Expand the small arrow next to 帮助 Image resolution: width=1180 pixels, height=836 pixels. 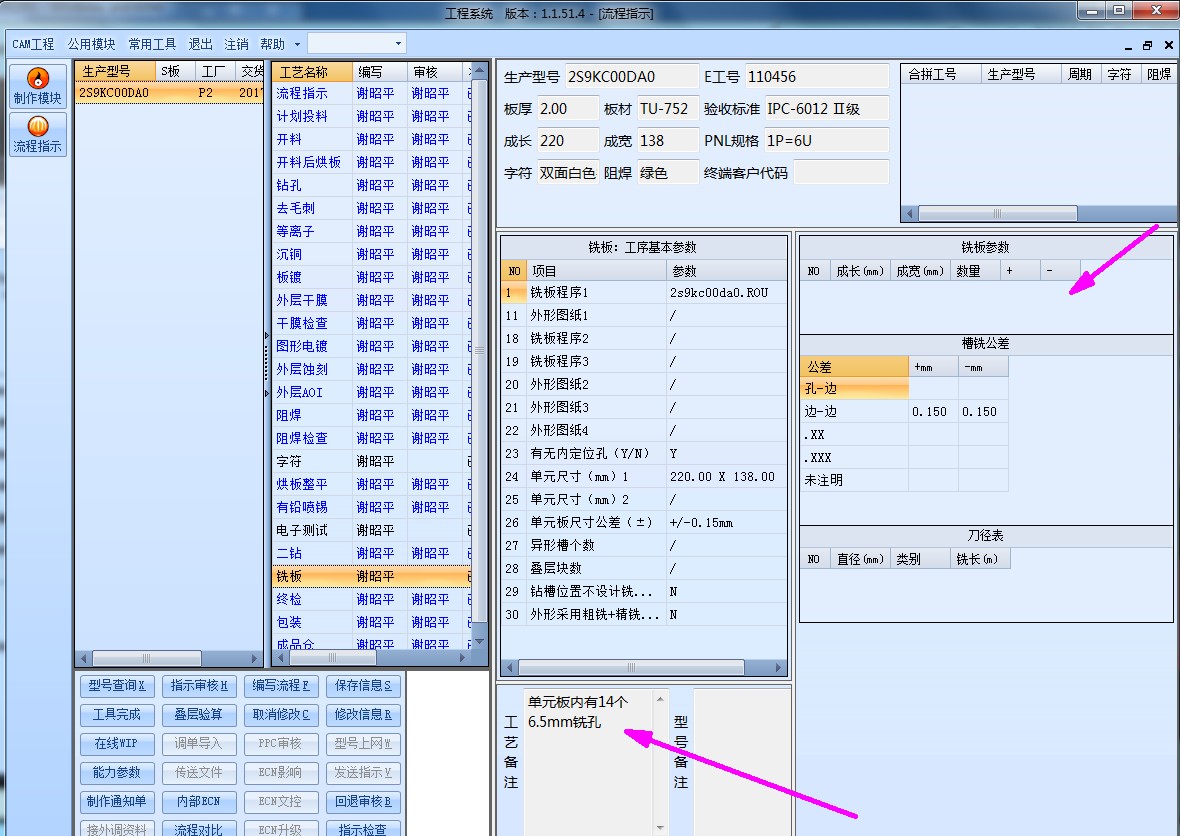(297, 44)
